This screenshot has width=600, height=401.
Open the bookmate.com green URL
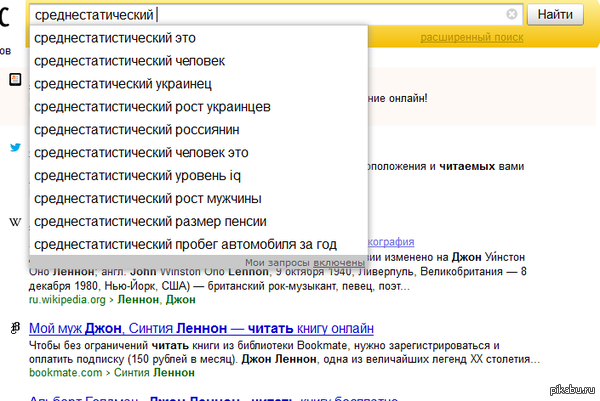tap(65, 373)
